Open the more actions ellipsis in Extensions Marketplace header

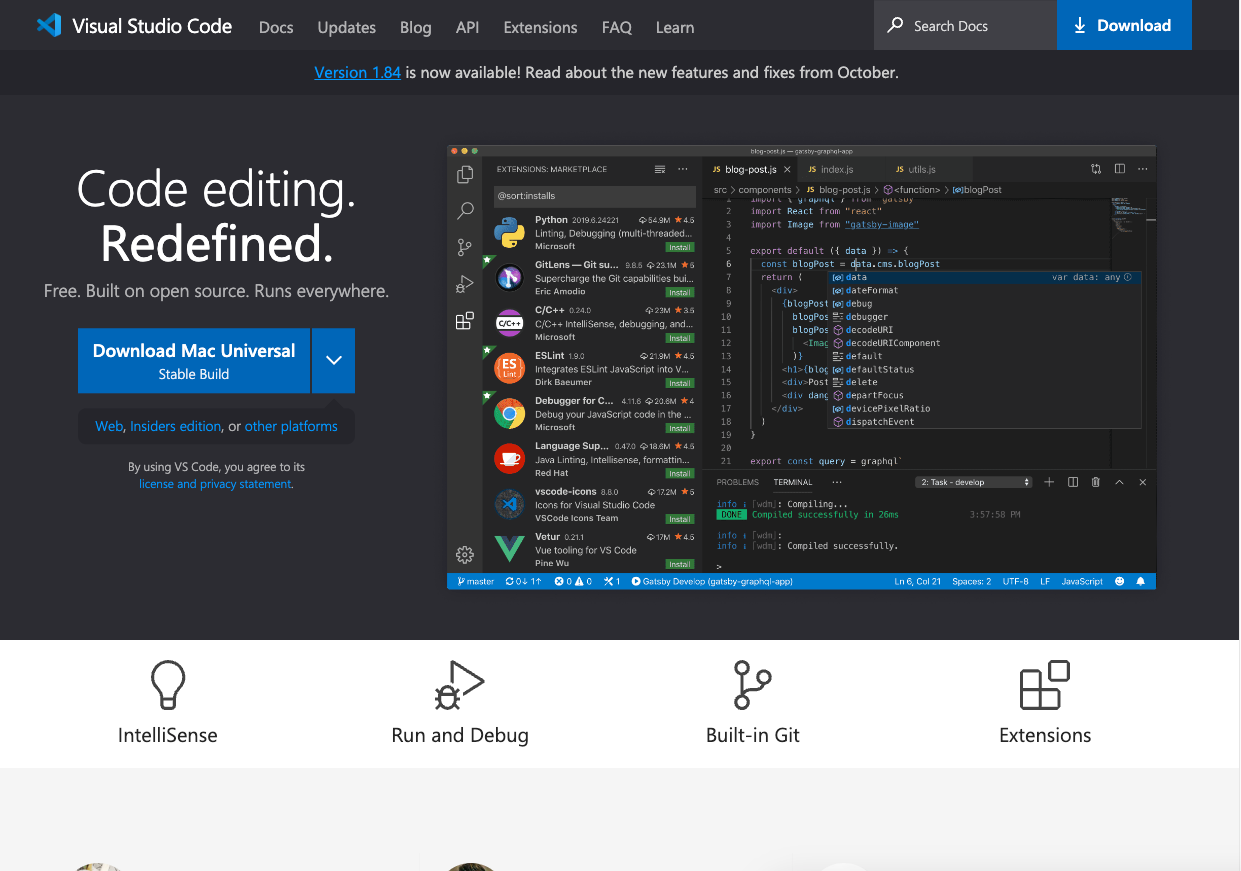point(683,169)
